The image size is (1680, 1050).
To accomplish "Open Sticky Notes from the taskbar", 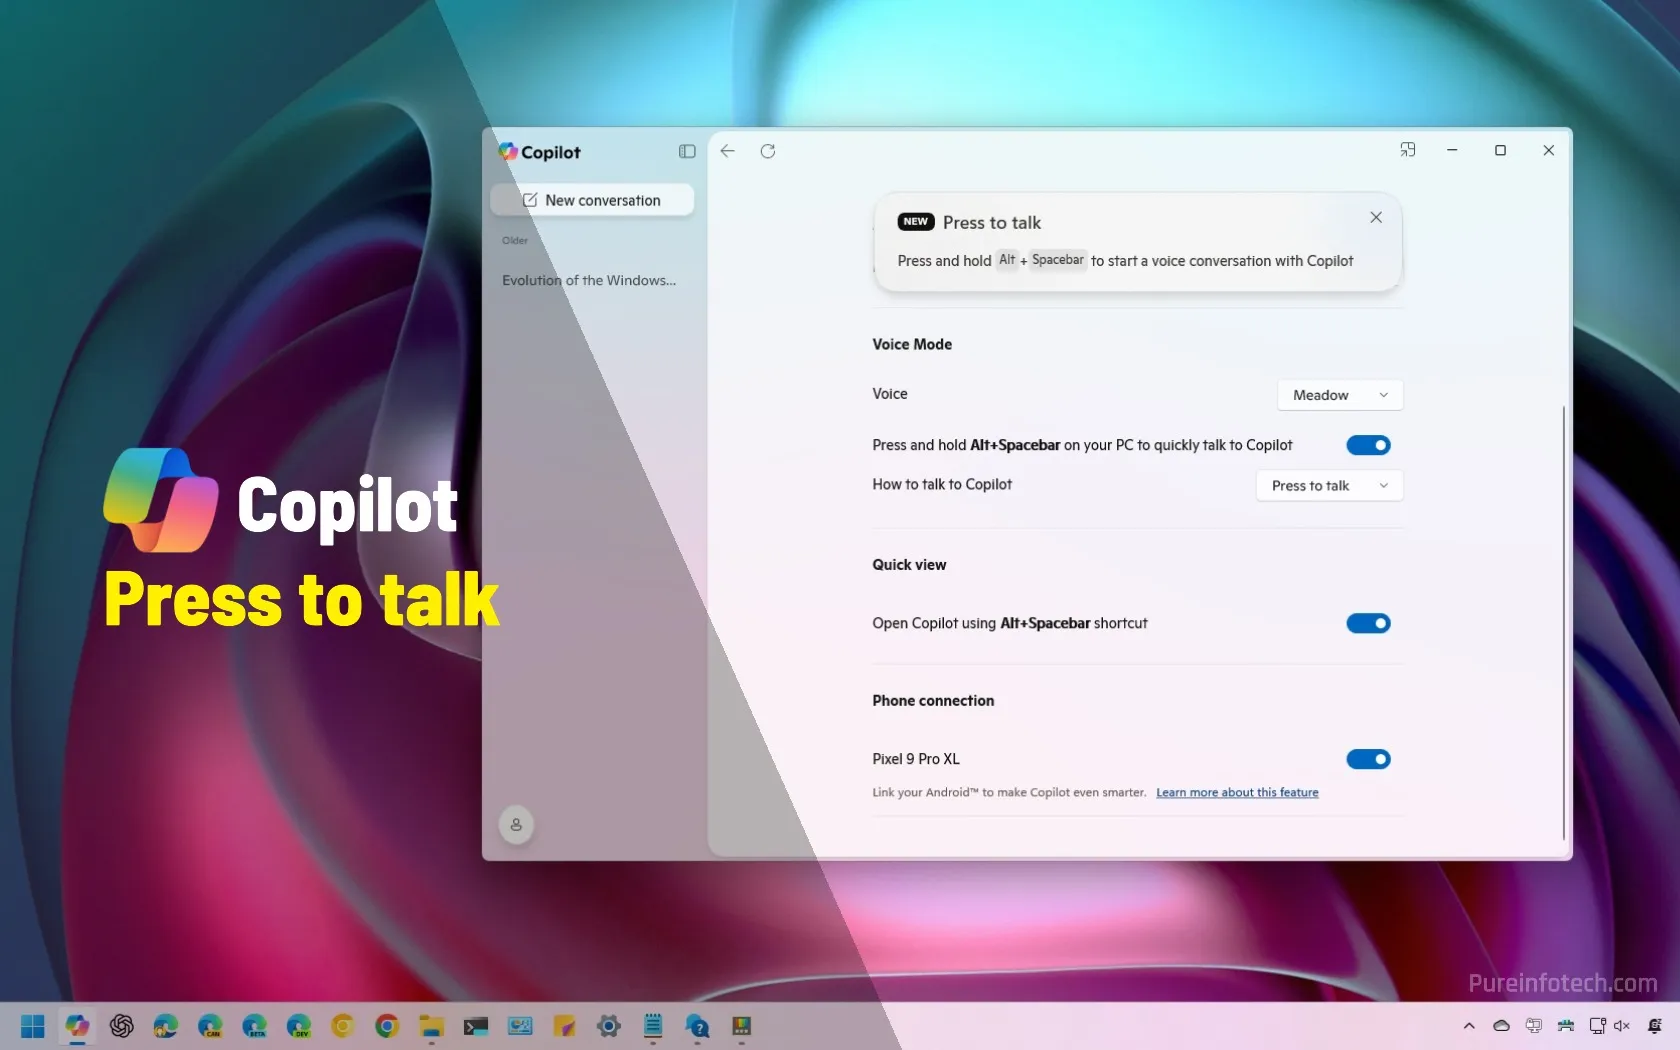I will (564, 1026).
